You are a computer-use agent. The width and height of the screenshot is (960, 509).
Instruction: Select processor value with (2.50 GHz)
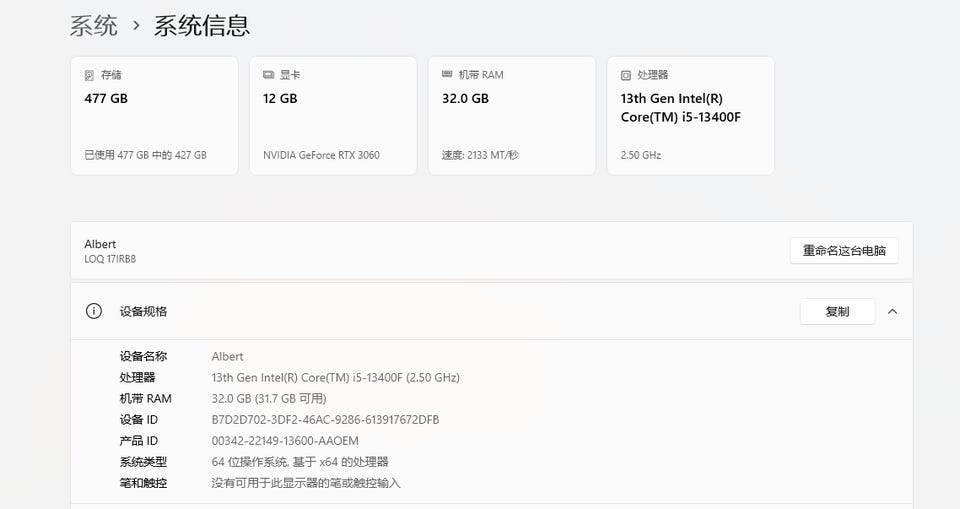click(x=336, y=377)
